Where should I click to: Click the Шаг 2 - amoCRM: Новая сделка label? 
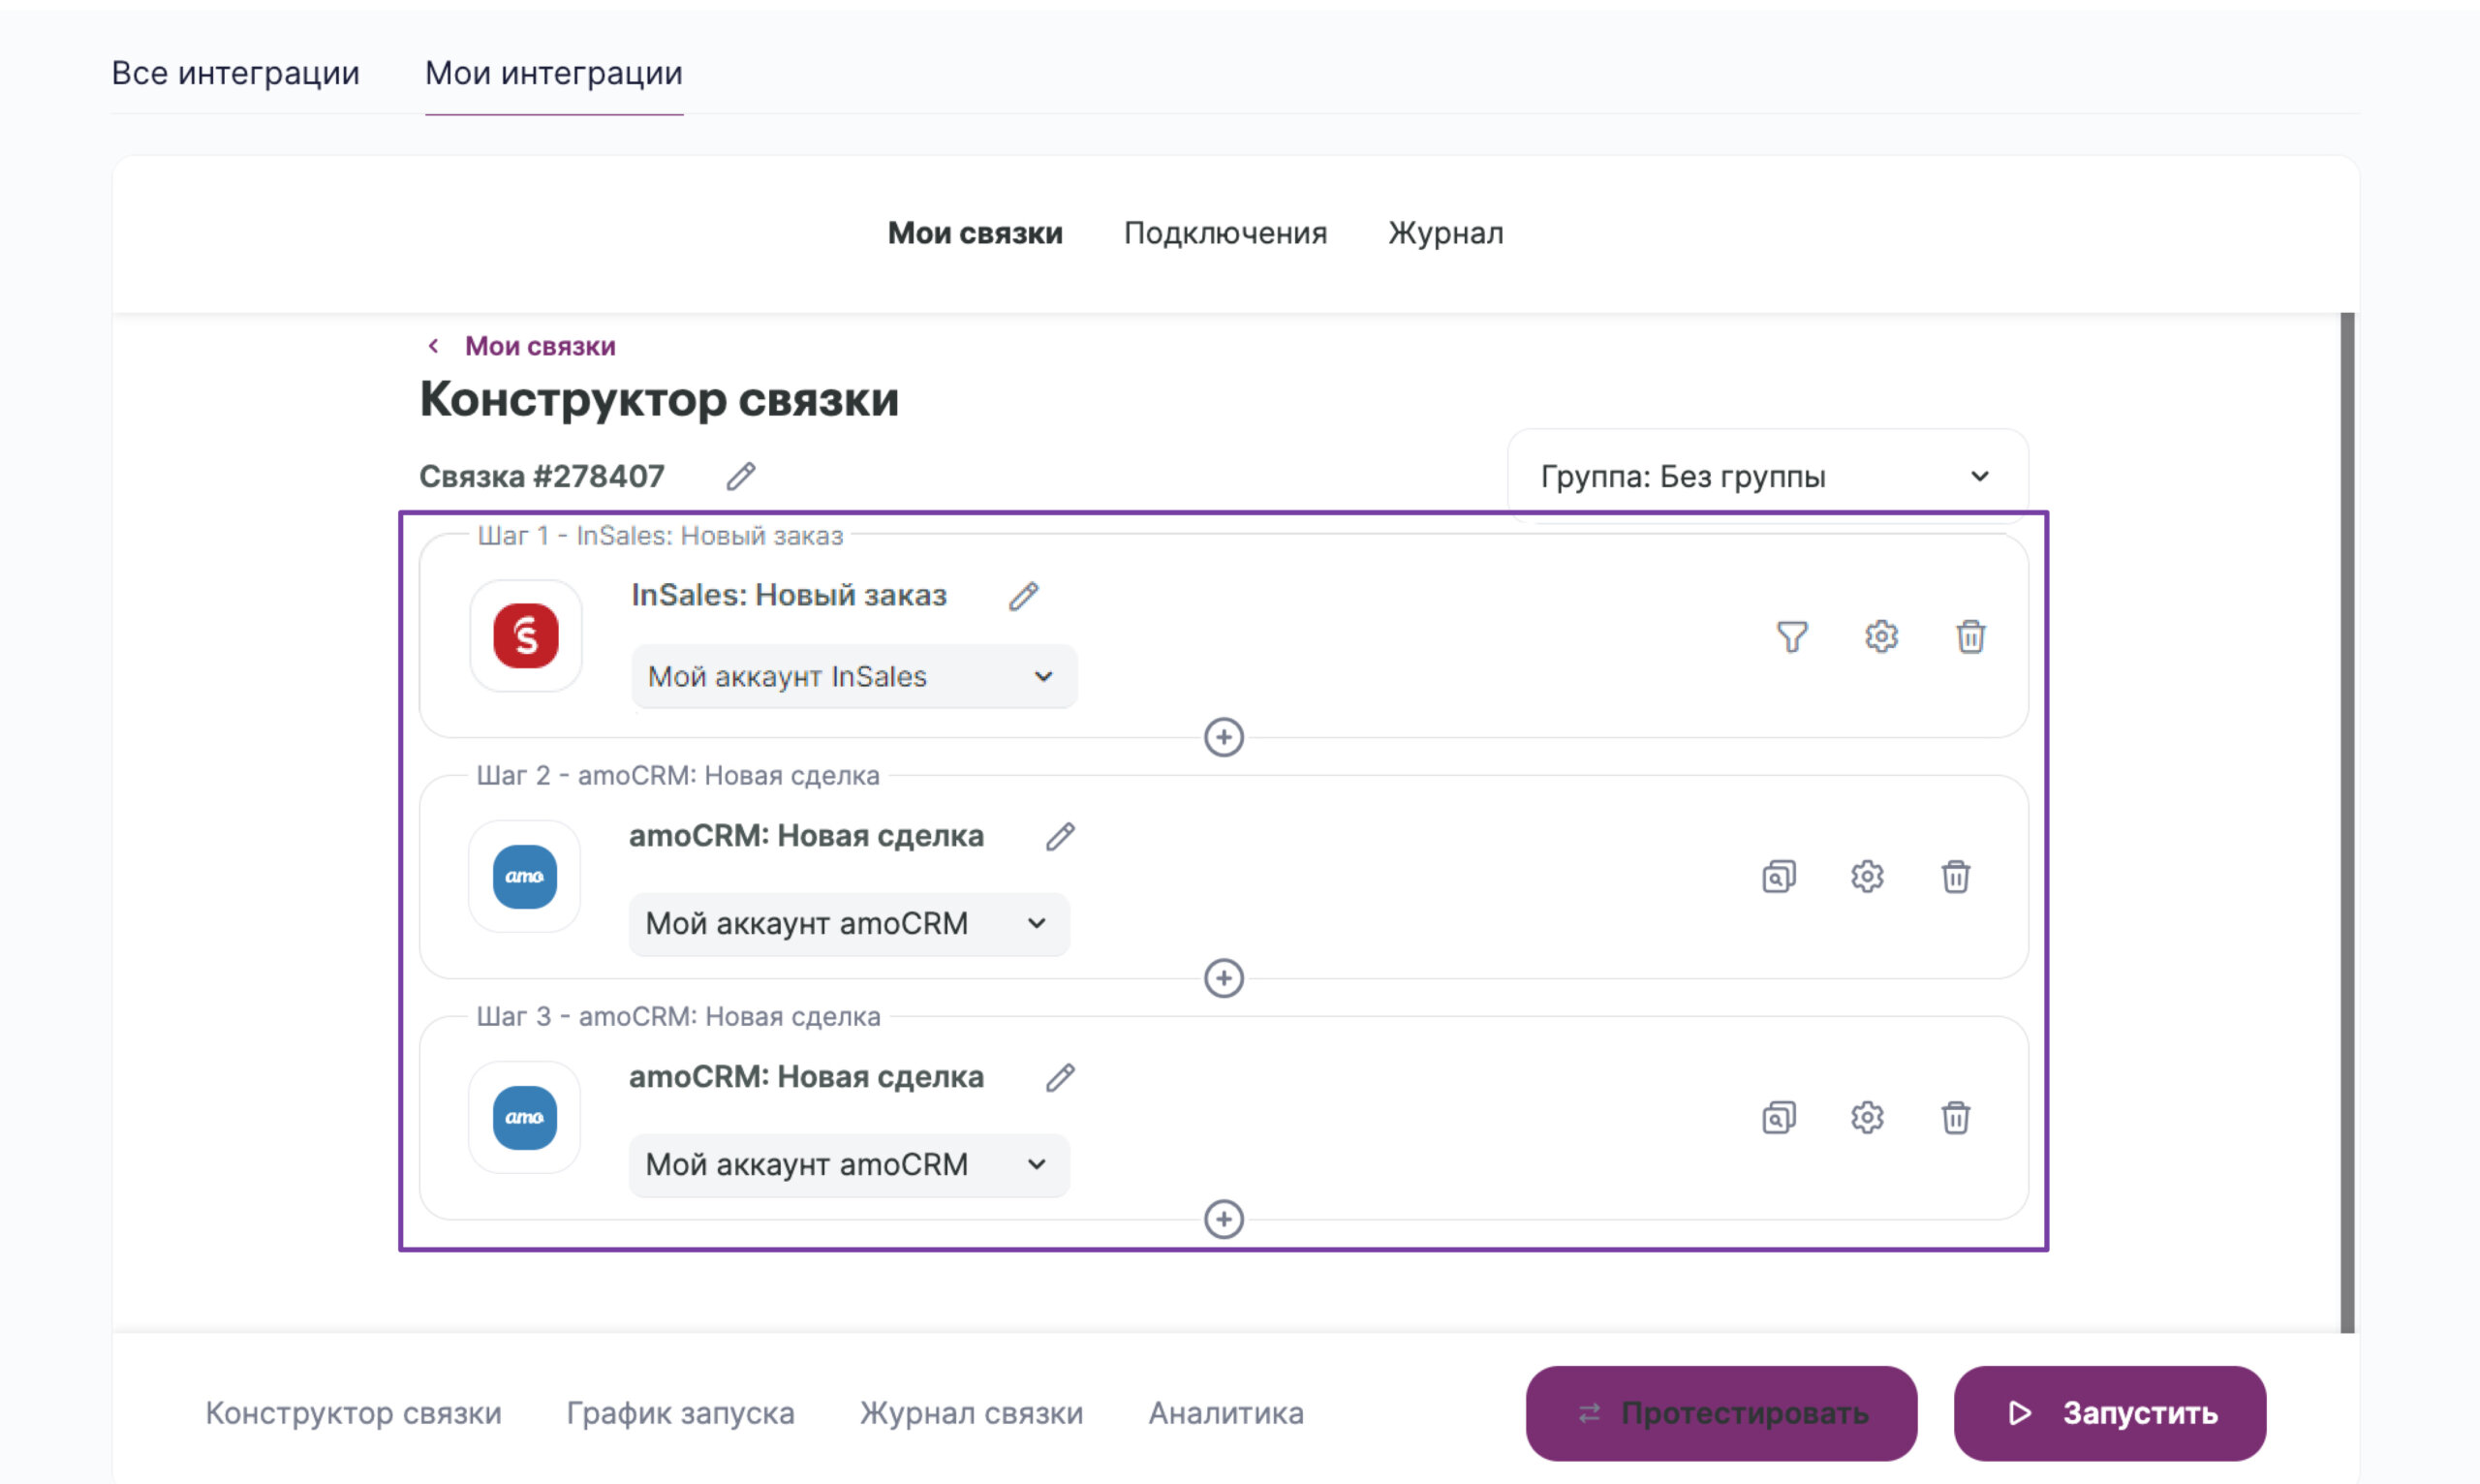[678, 776]
